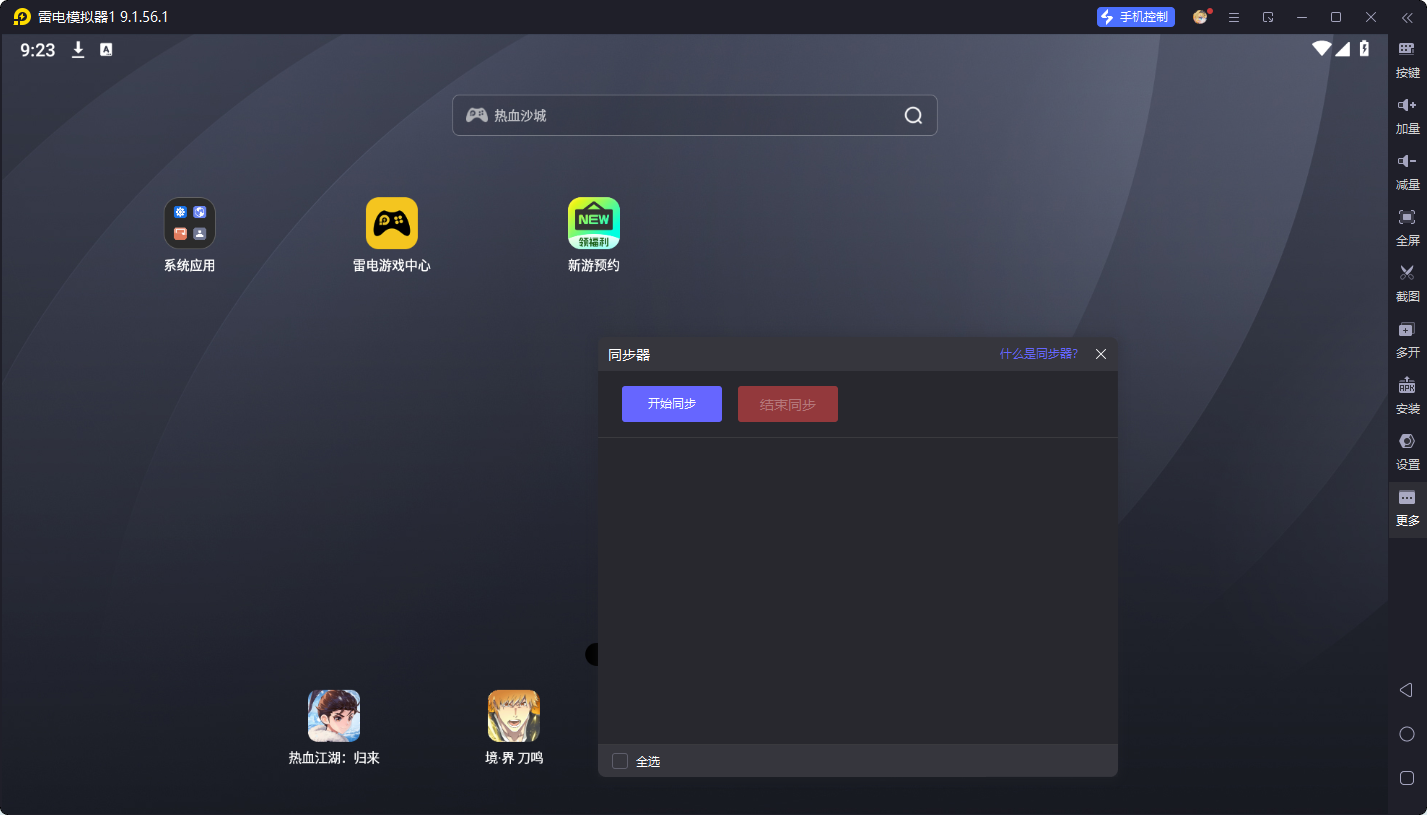Decrease volume with 减量 icon
The height and width of the screenshot is (815, 1427).
coord(1407,171)
